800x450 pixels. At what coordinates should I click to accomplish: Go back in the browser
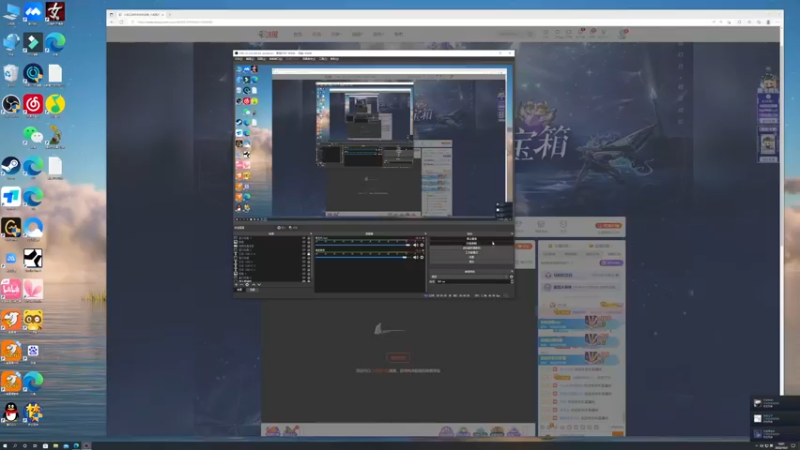pos(112,22)
